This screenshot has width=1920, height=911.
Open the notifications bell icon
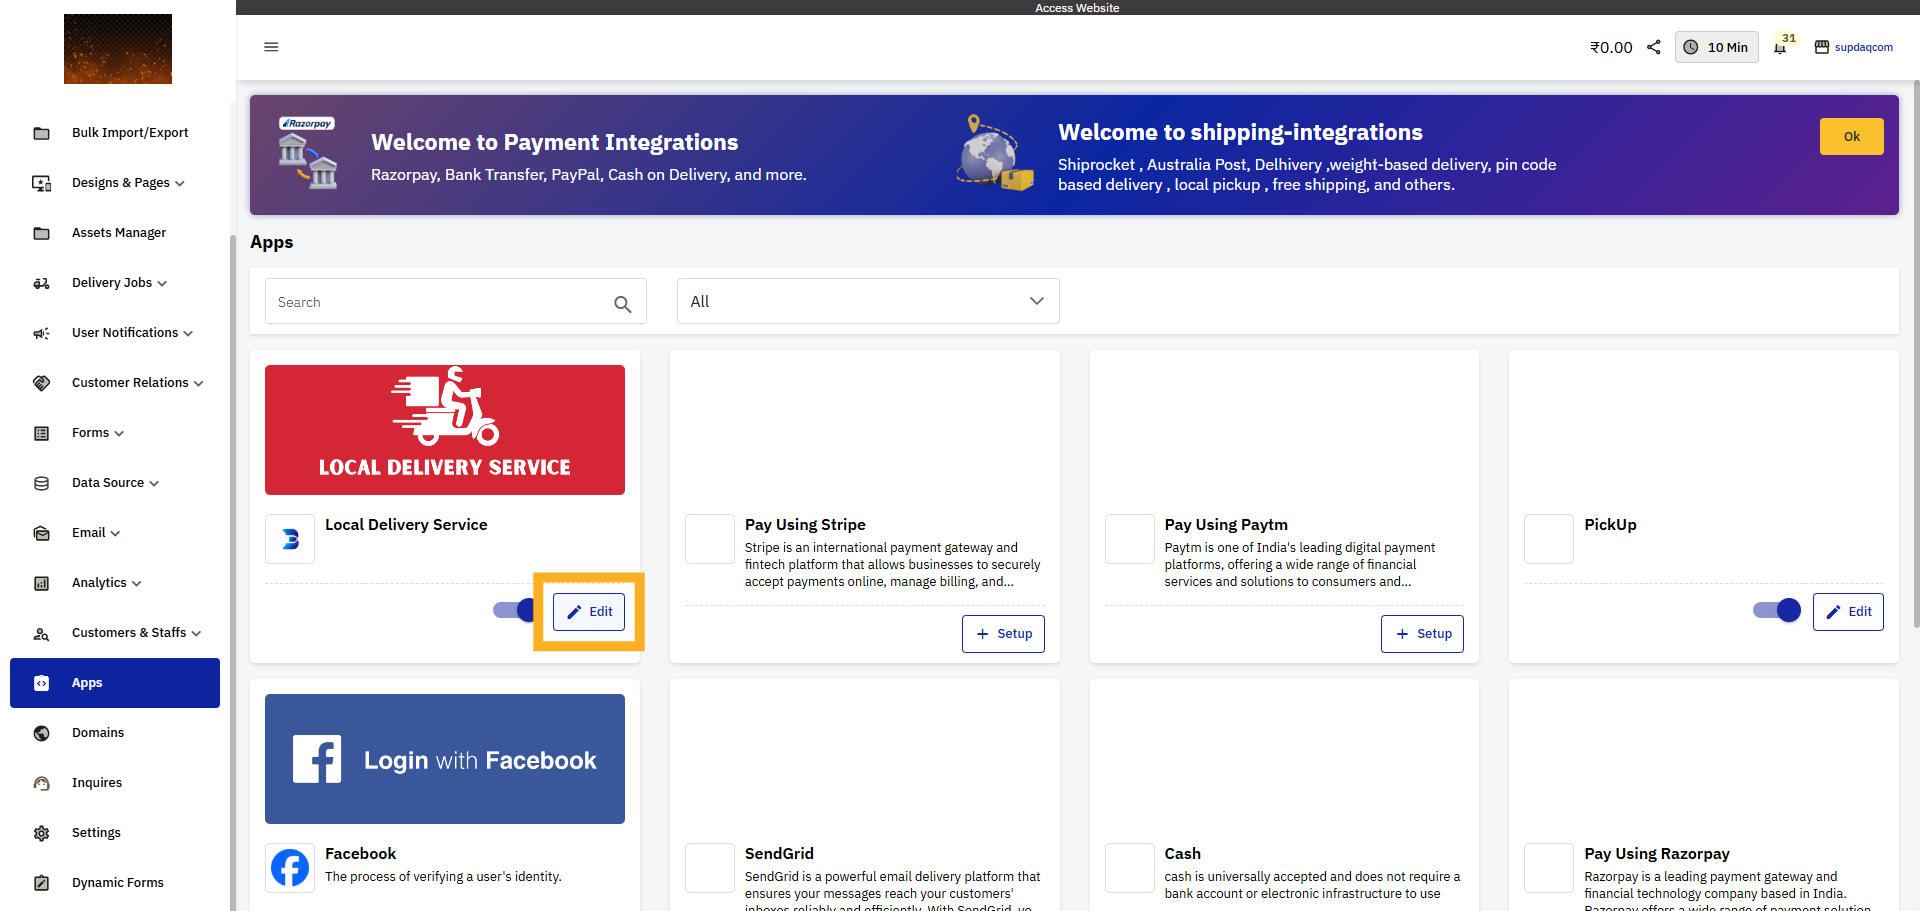[1780, 48]
